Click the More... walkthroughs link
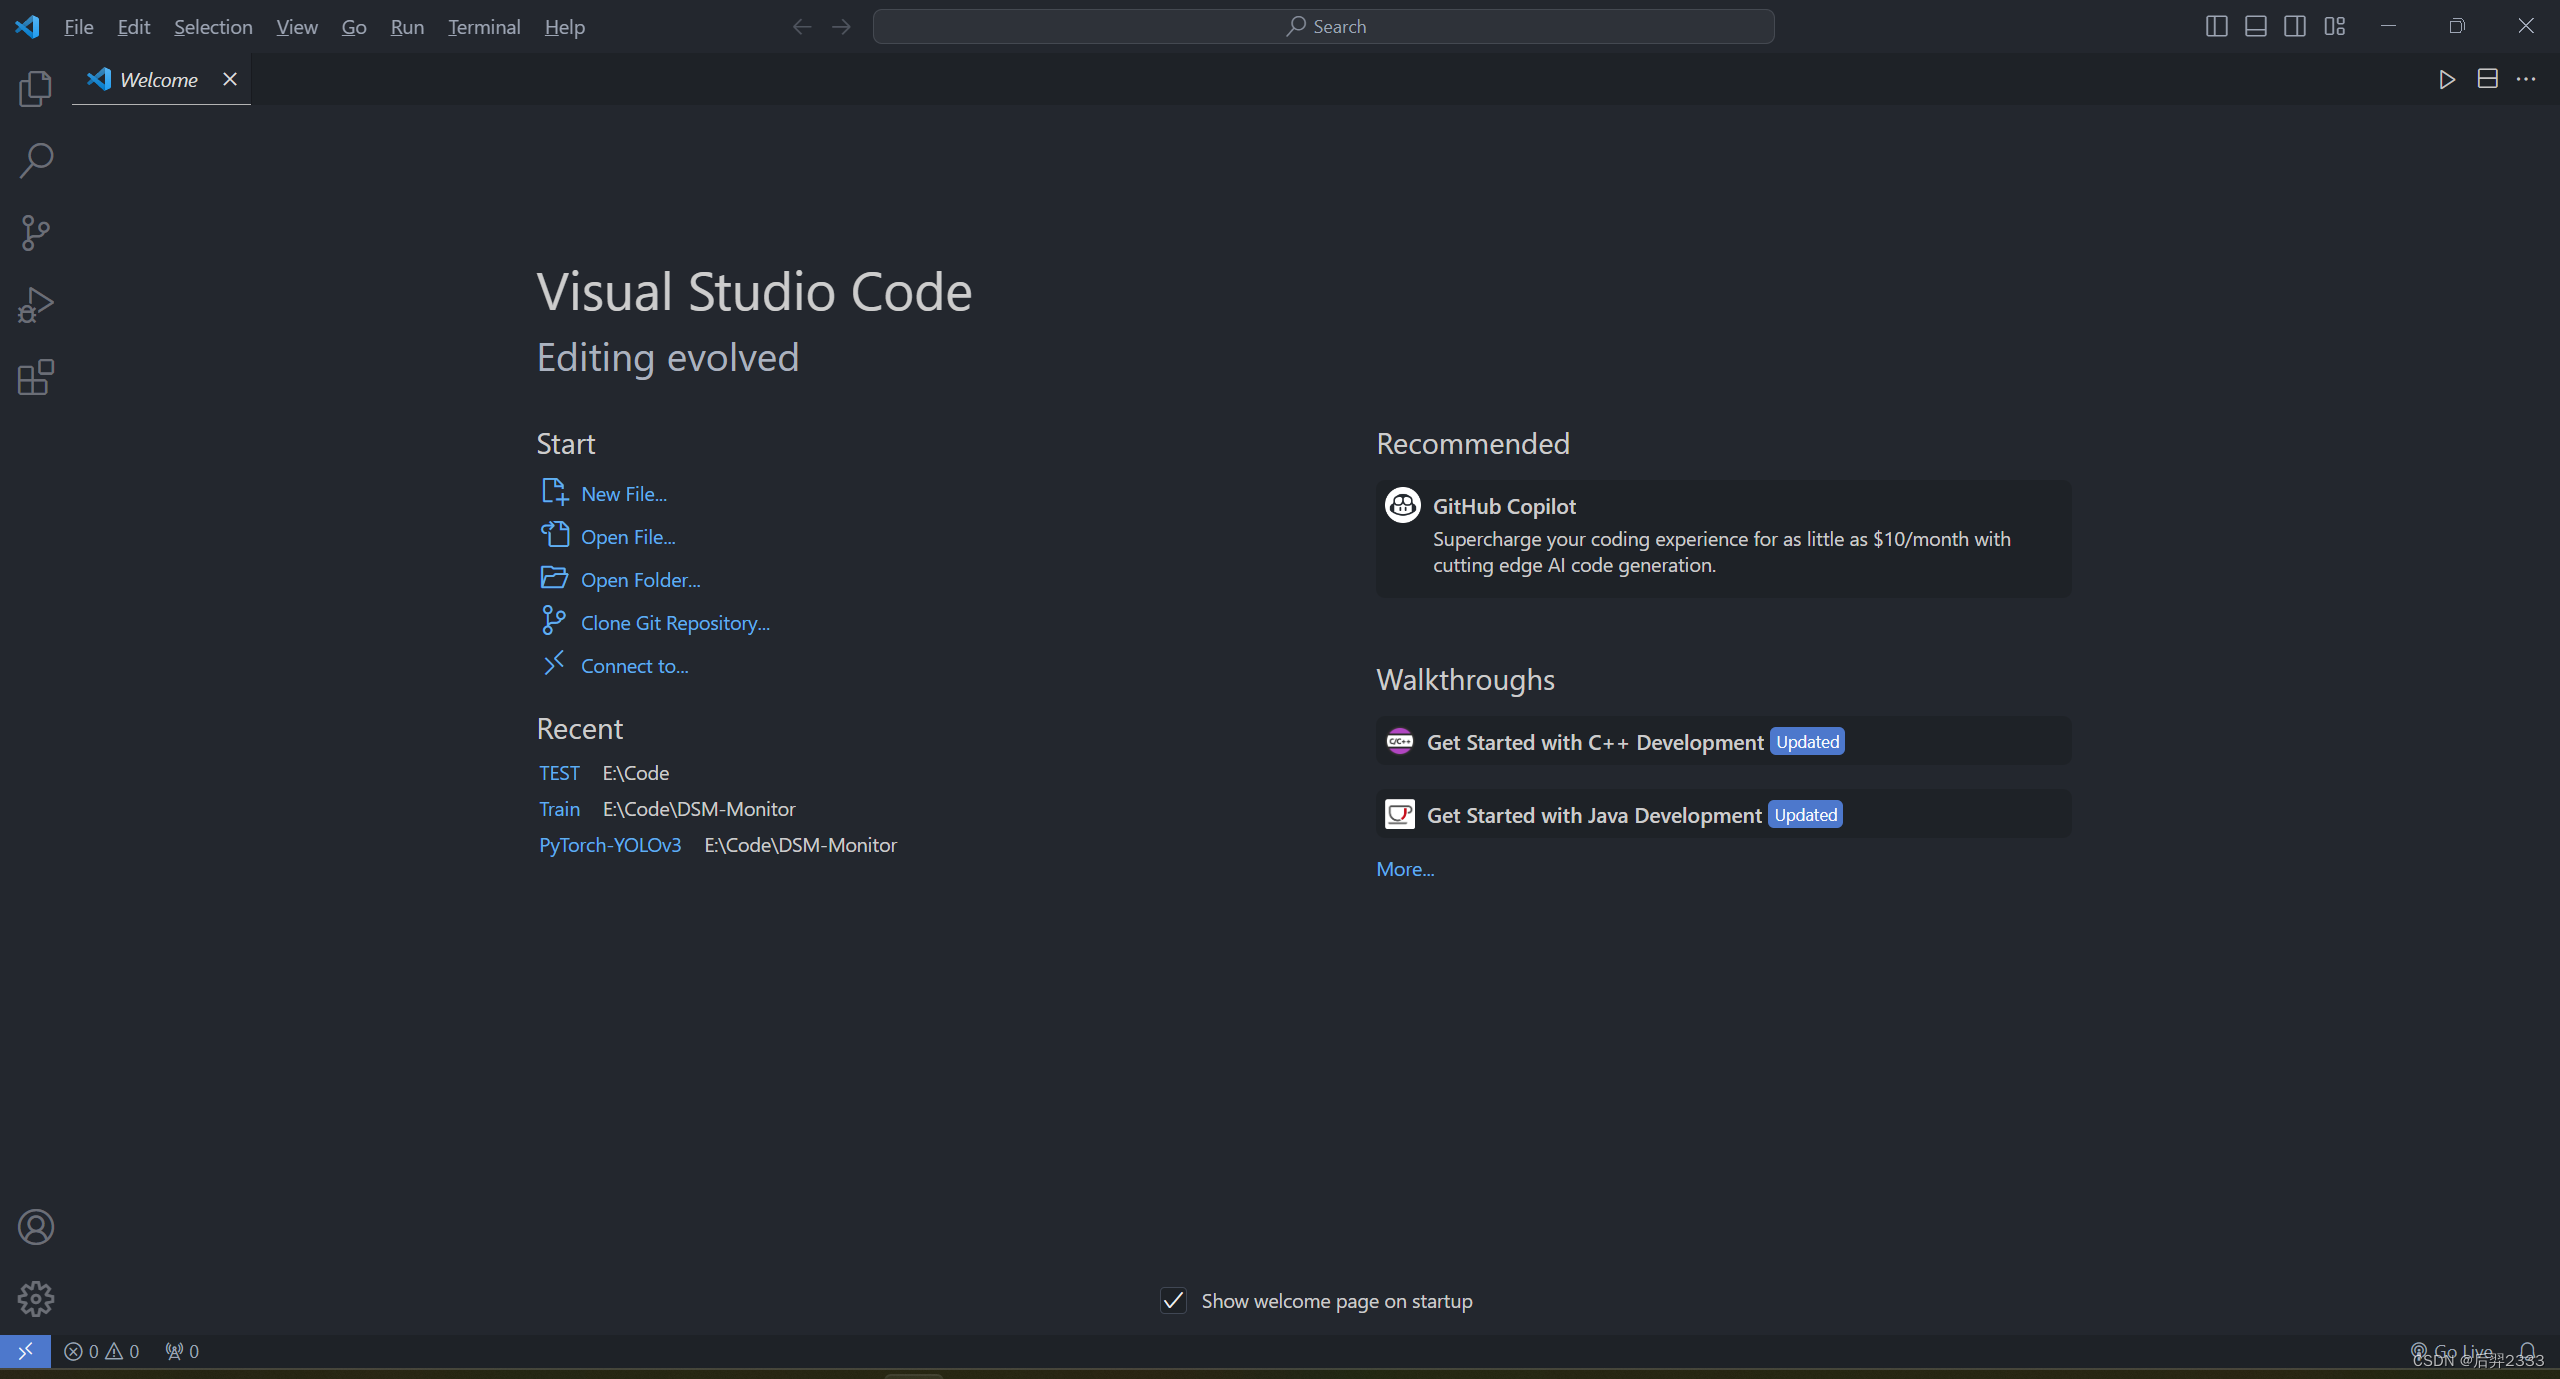This screenshot has width=2560, height=1379. pos(1405,869)
